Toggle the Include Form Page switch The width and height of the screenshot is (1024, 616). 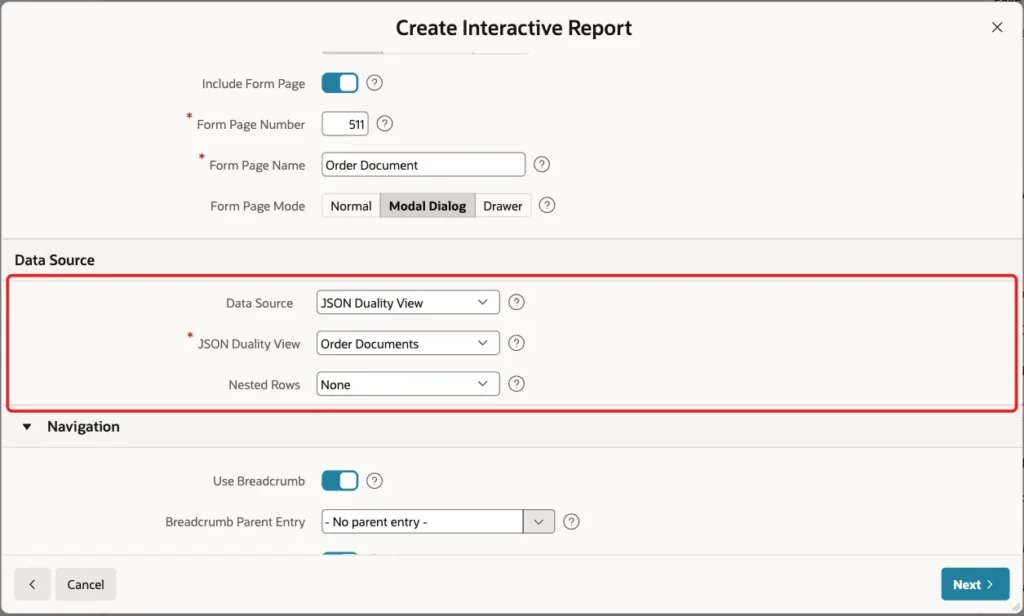[x=340, y=83]
